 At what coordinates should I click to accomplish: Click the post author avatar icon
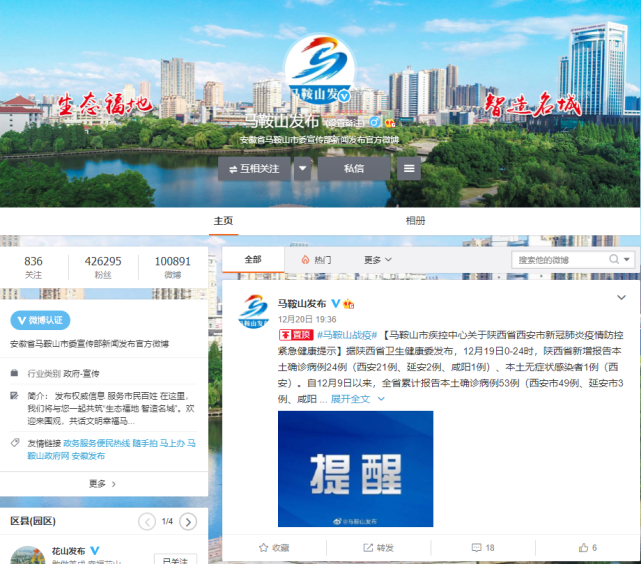point(253,311)
